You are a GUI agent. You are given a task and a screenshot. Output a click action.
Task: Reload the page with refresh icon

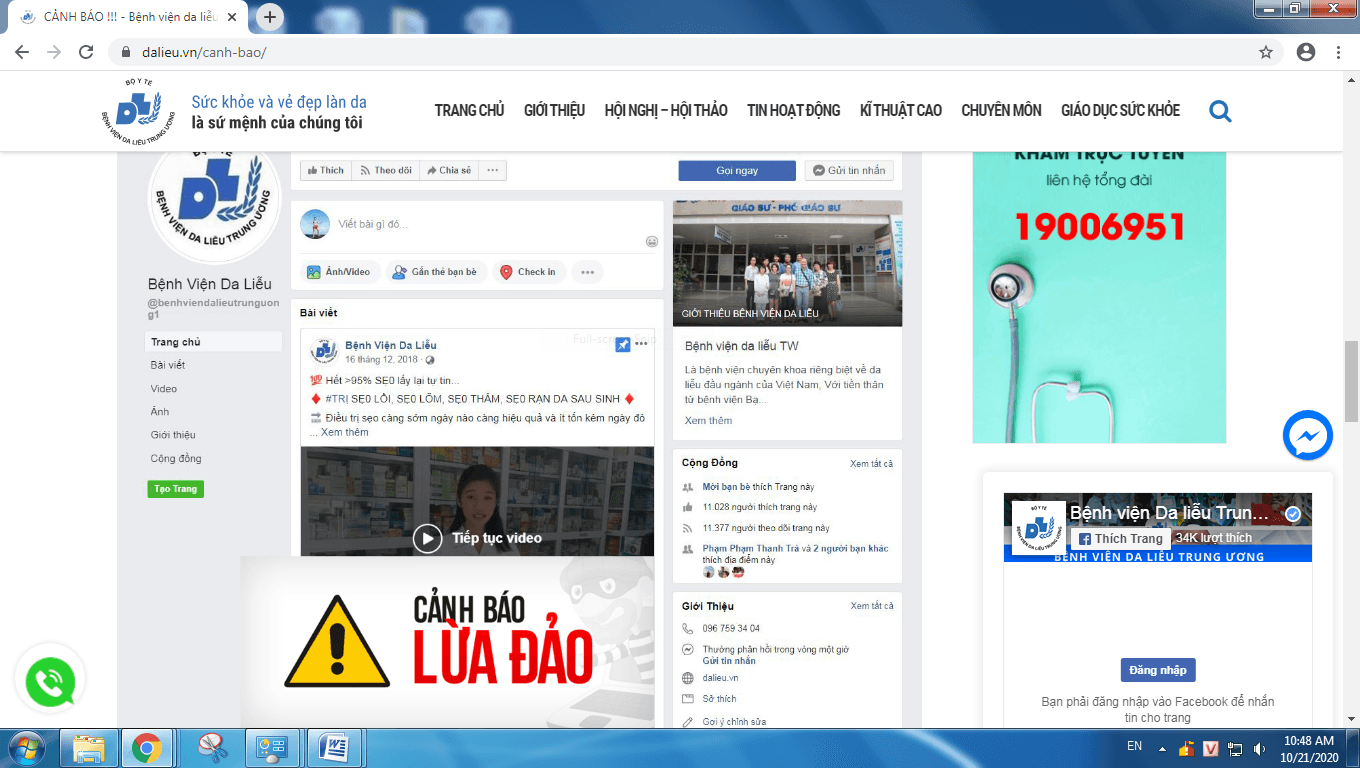tap(86, 52)
